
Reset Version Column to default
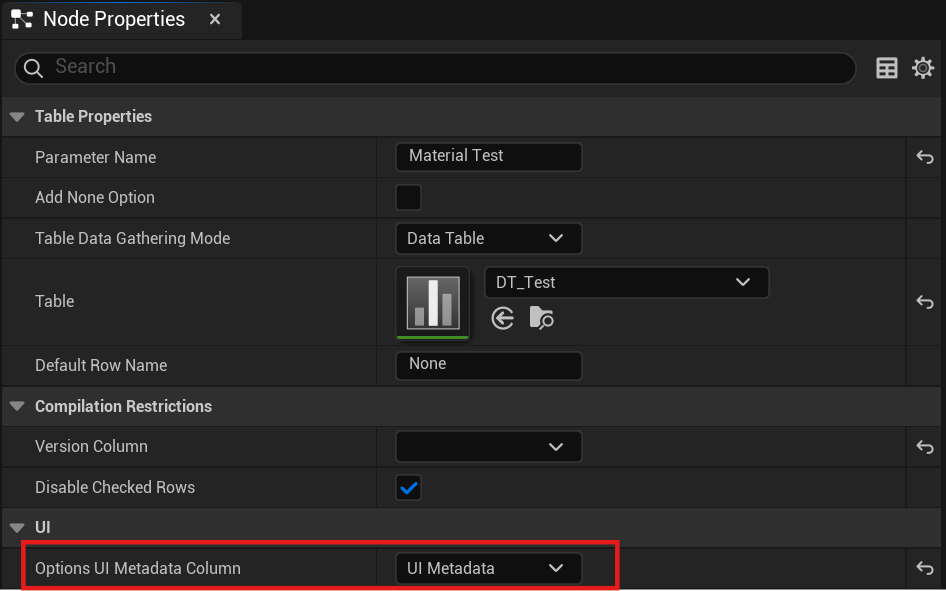(x=925, y=447)
